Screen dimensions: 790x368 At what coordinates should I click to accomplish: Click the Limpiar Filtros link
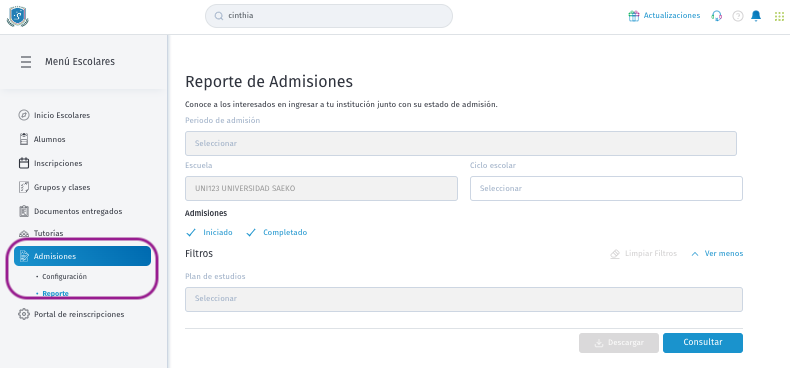651,254
